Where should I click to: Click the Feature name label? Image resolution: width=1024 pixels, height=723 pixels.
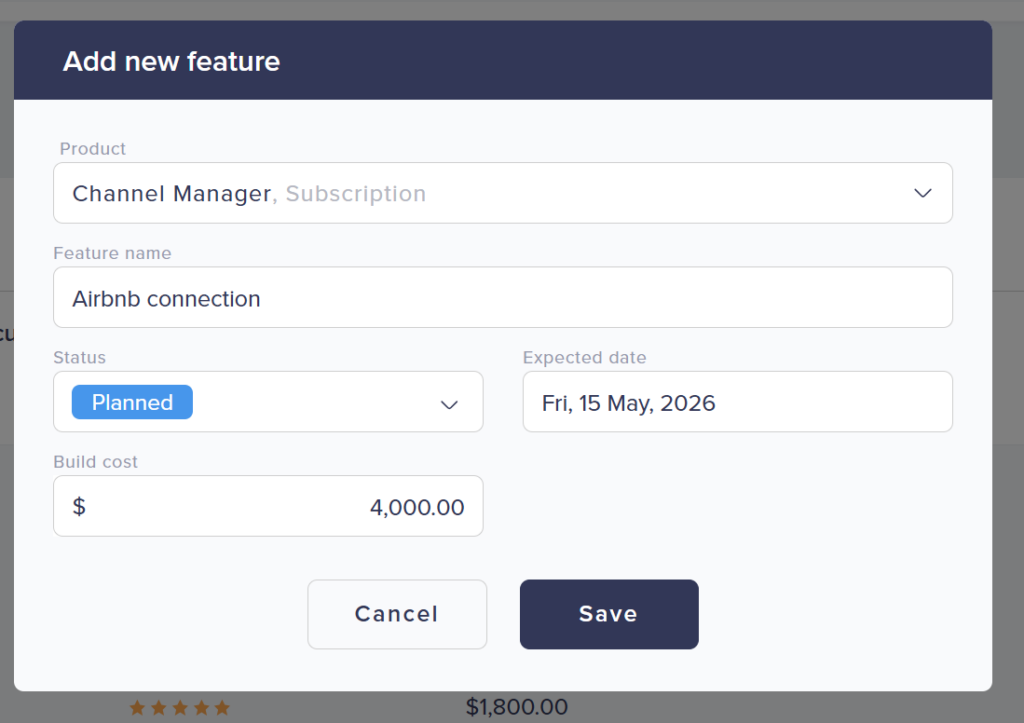[112, 253]
